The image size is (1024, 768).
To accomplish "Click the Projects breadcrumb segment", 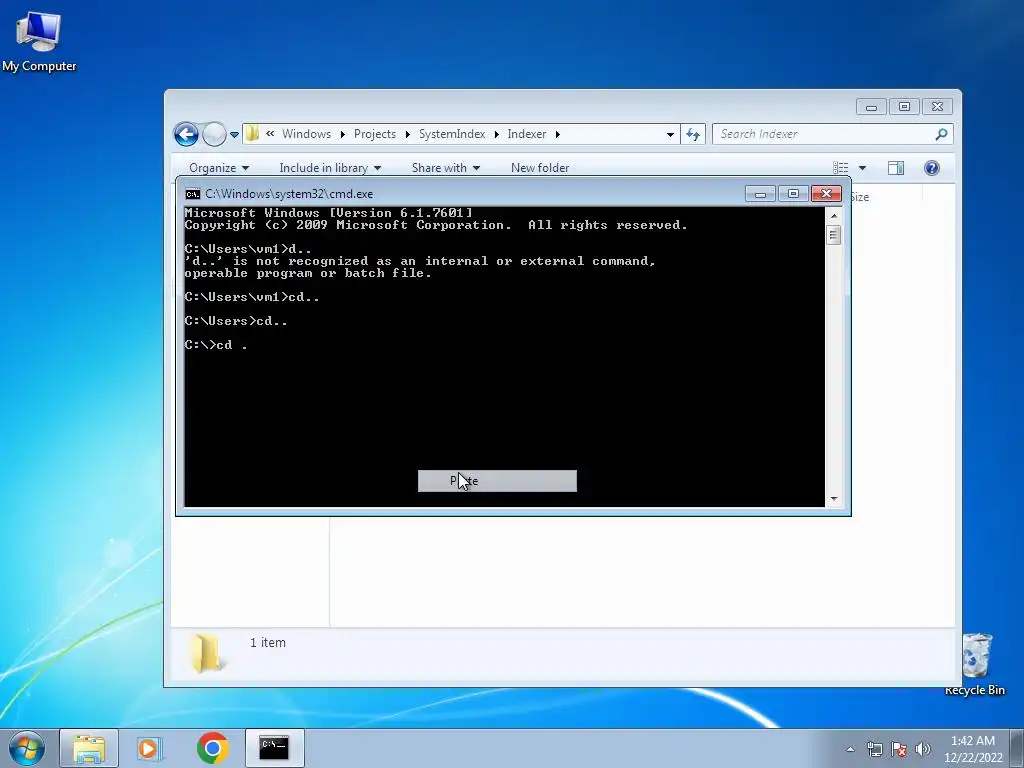I will click(375, 134).
